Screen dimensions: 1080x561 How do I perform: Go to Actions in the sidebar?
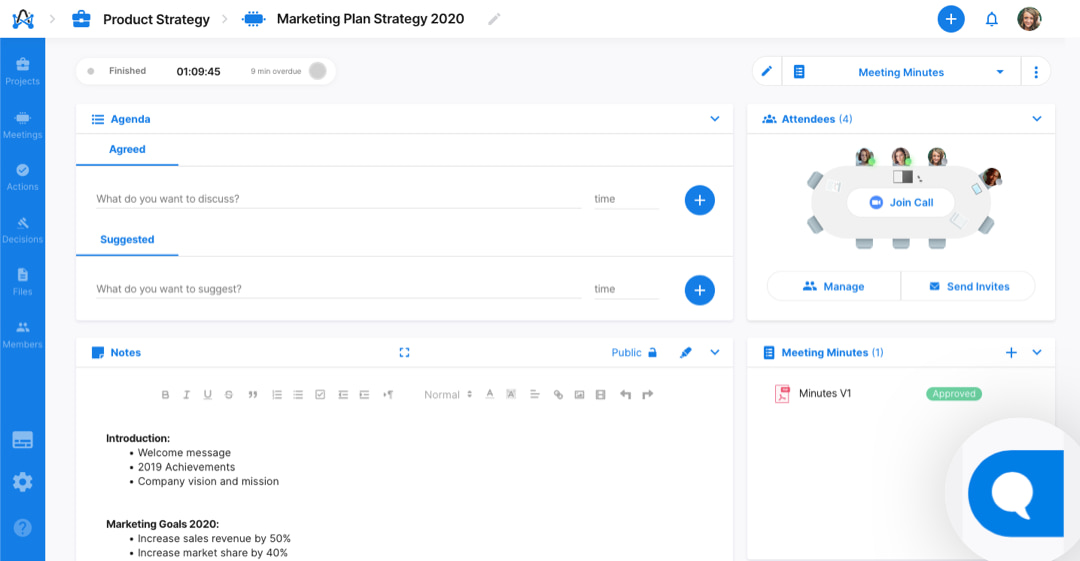pyautogui.click(x=22, y=177)
